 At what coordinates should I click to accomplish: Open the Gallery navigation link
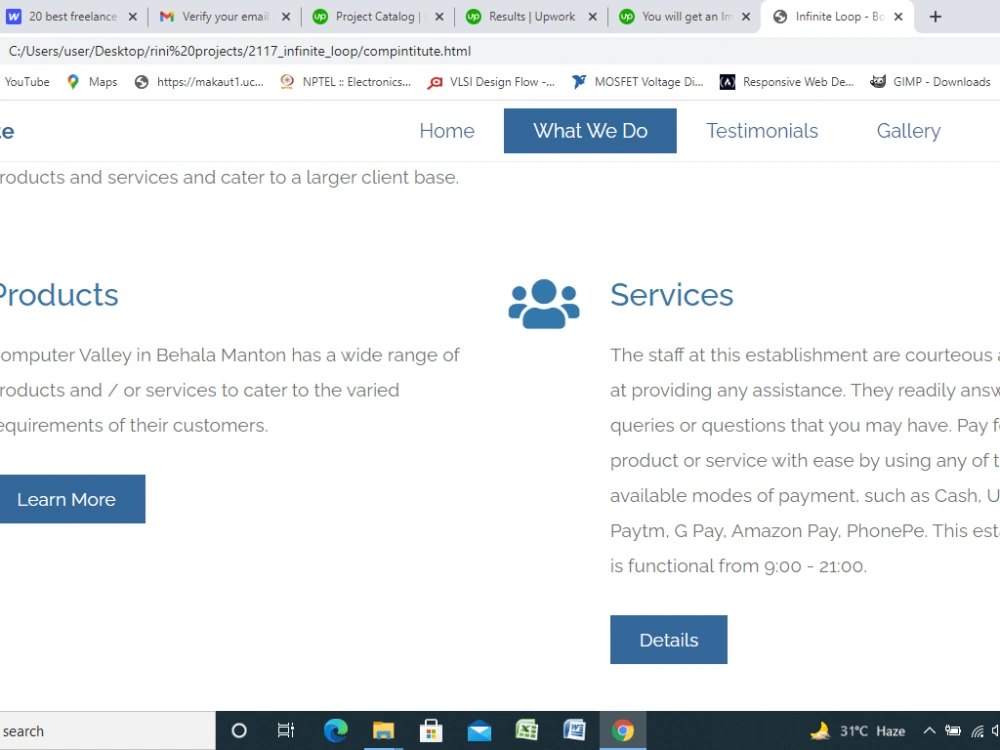908,131
